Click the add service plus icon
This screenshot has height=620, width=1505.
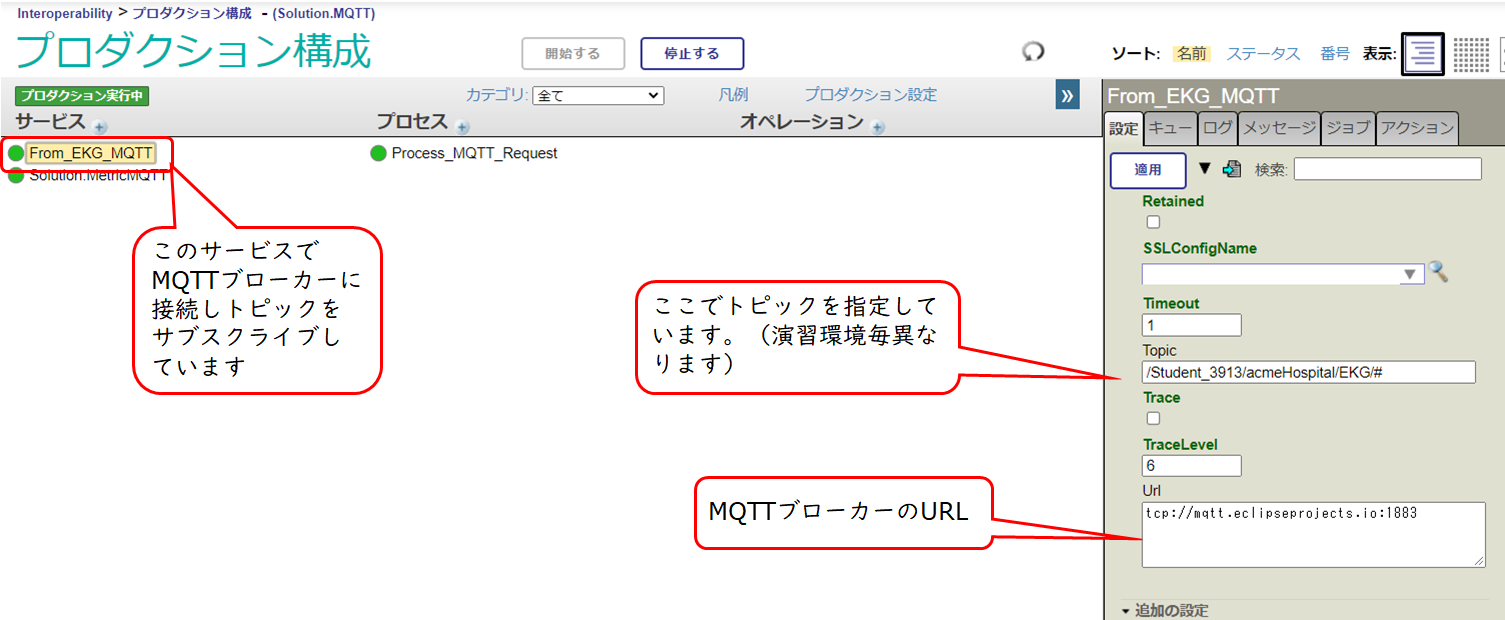[x=99, y=127]
